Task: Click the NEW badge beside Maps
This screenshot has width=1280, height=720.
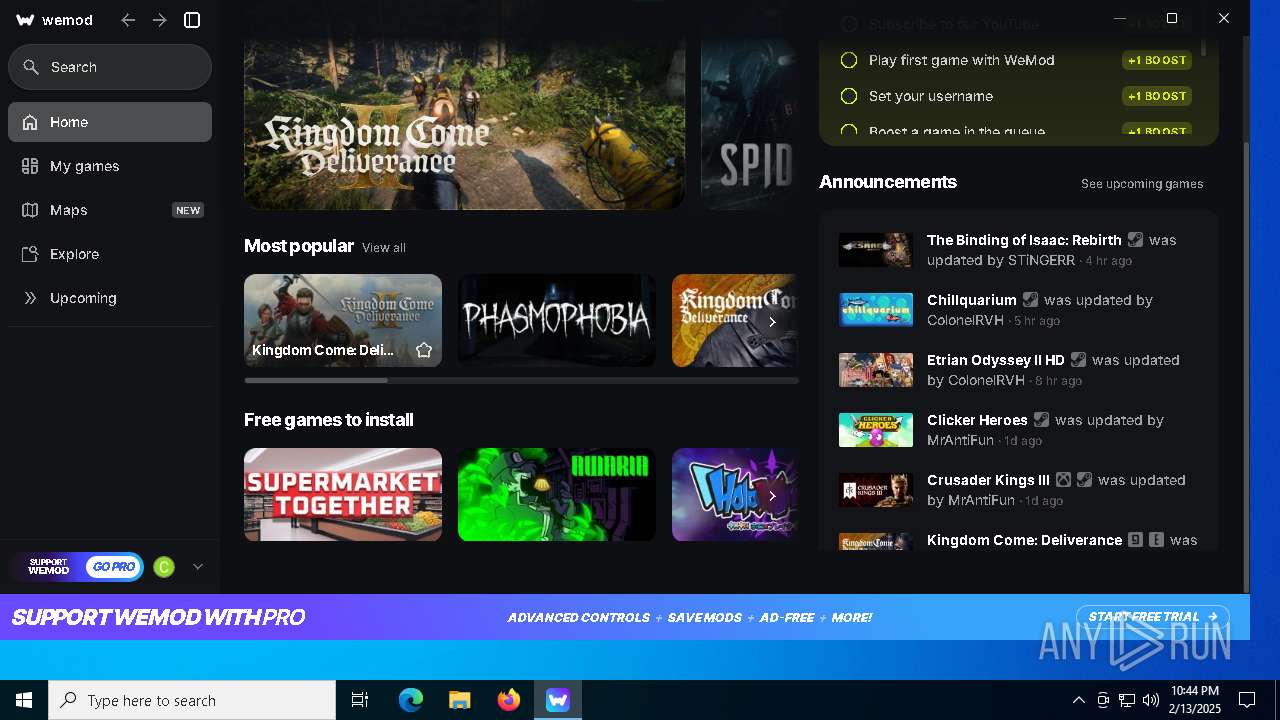Action: pyautogui.click(x=188, y=210)
